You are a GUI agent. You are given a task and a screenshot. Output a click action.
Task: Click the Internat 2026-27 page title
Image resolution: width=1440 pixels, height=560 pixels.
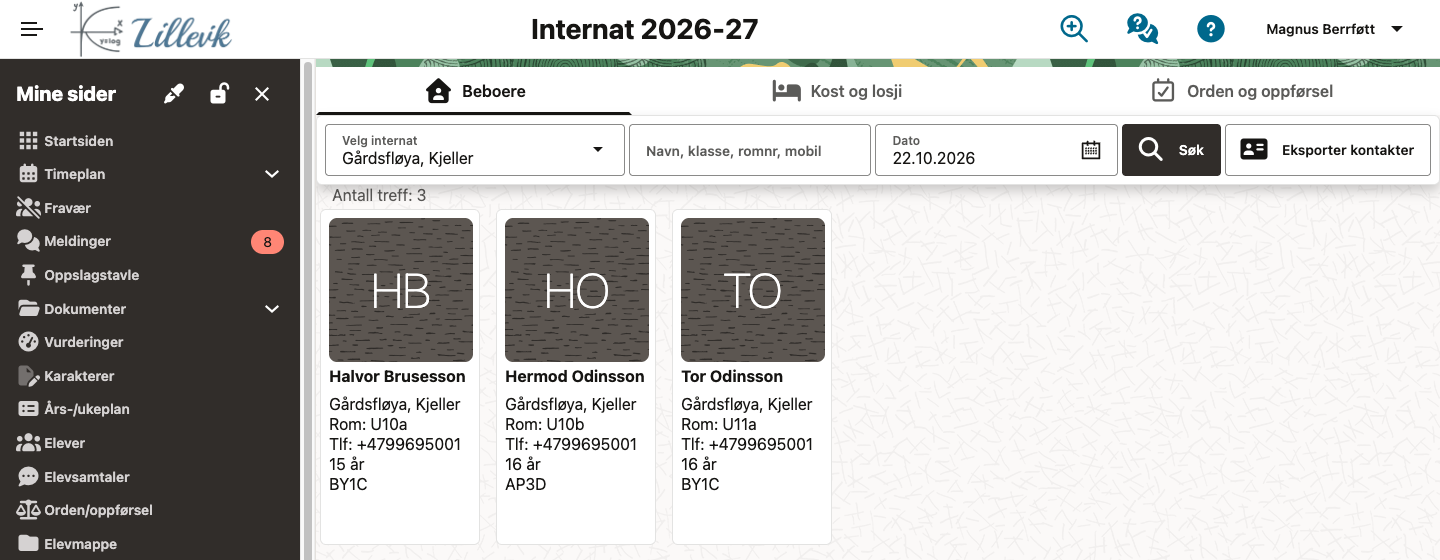pos(645,30)
